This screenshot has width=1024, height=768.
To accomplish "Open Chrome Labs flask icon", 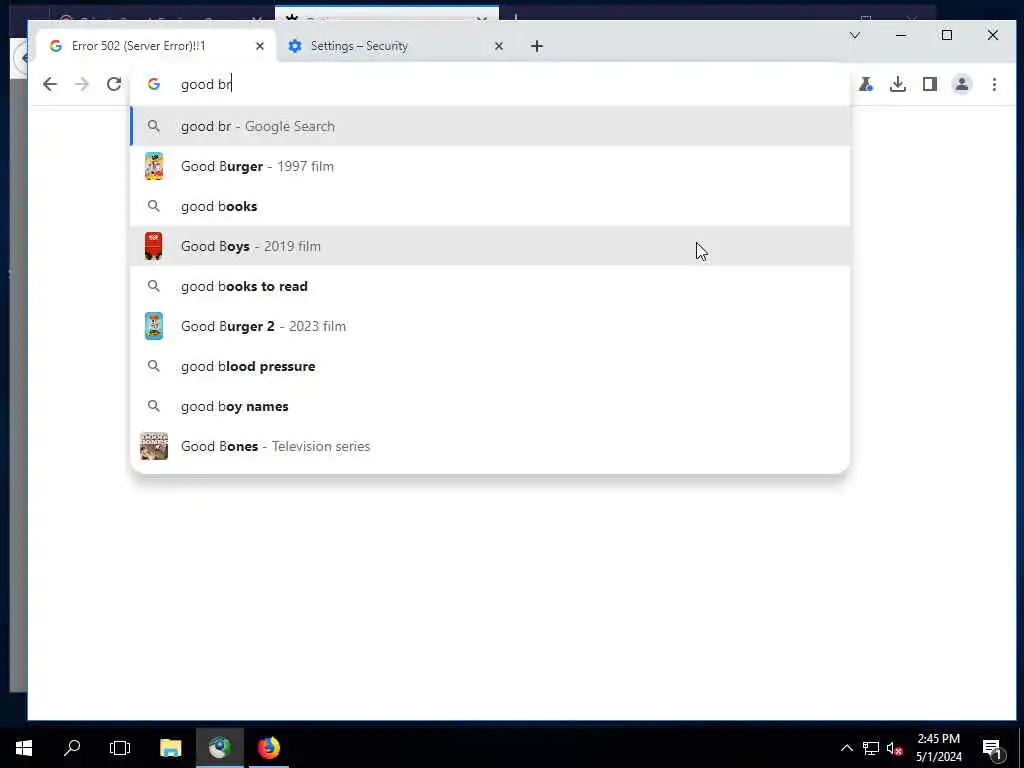I will pos(866,84).
